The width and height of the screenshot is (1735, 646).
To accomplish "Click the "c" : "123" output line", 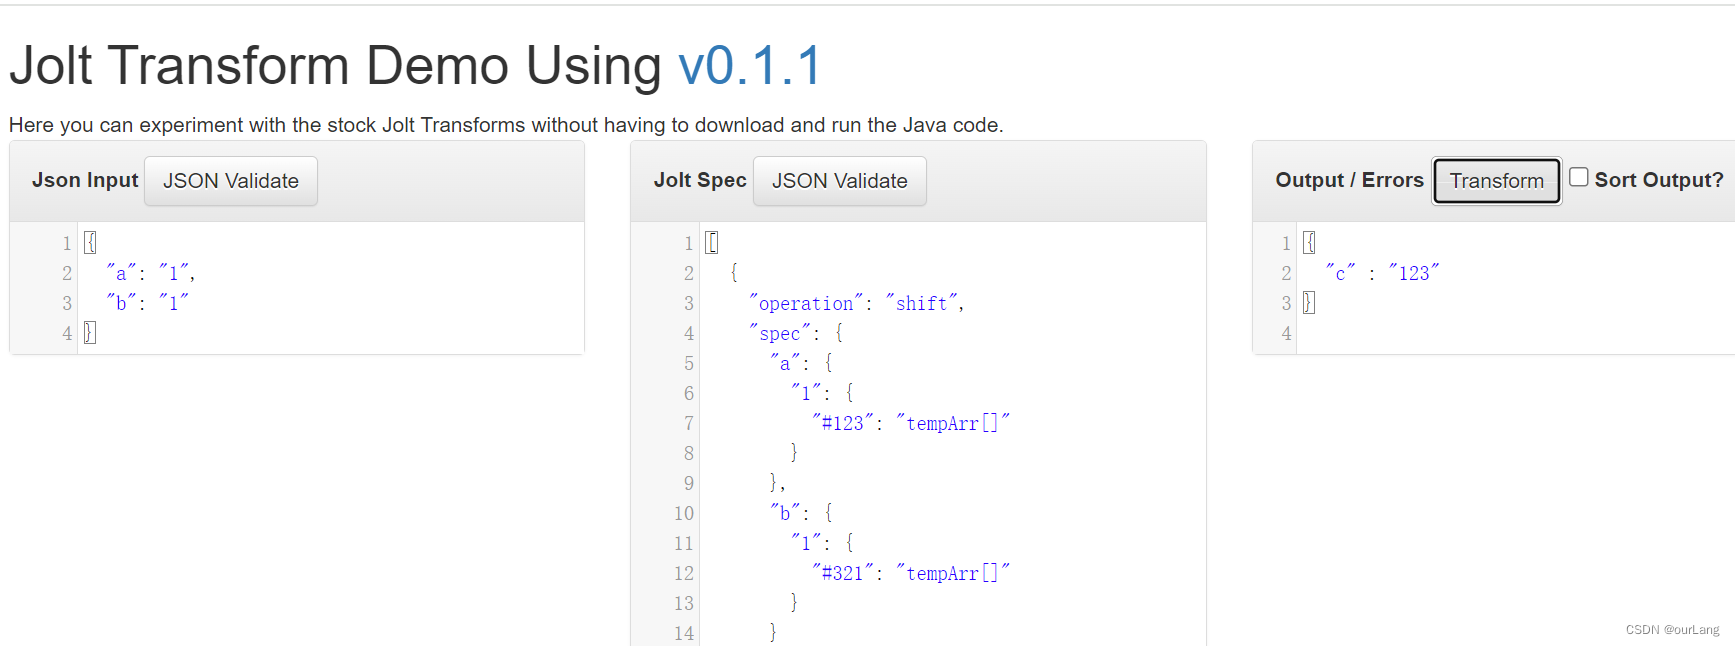I will (x=1382, y=273).
